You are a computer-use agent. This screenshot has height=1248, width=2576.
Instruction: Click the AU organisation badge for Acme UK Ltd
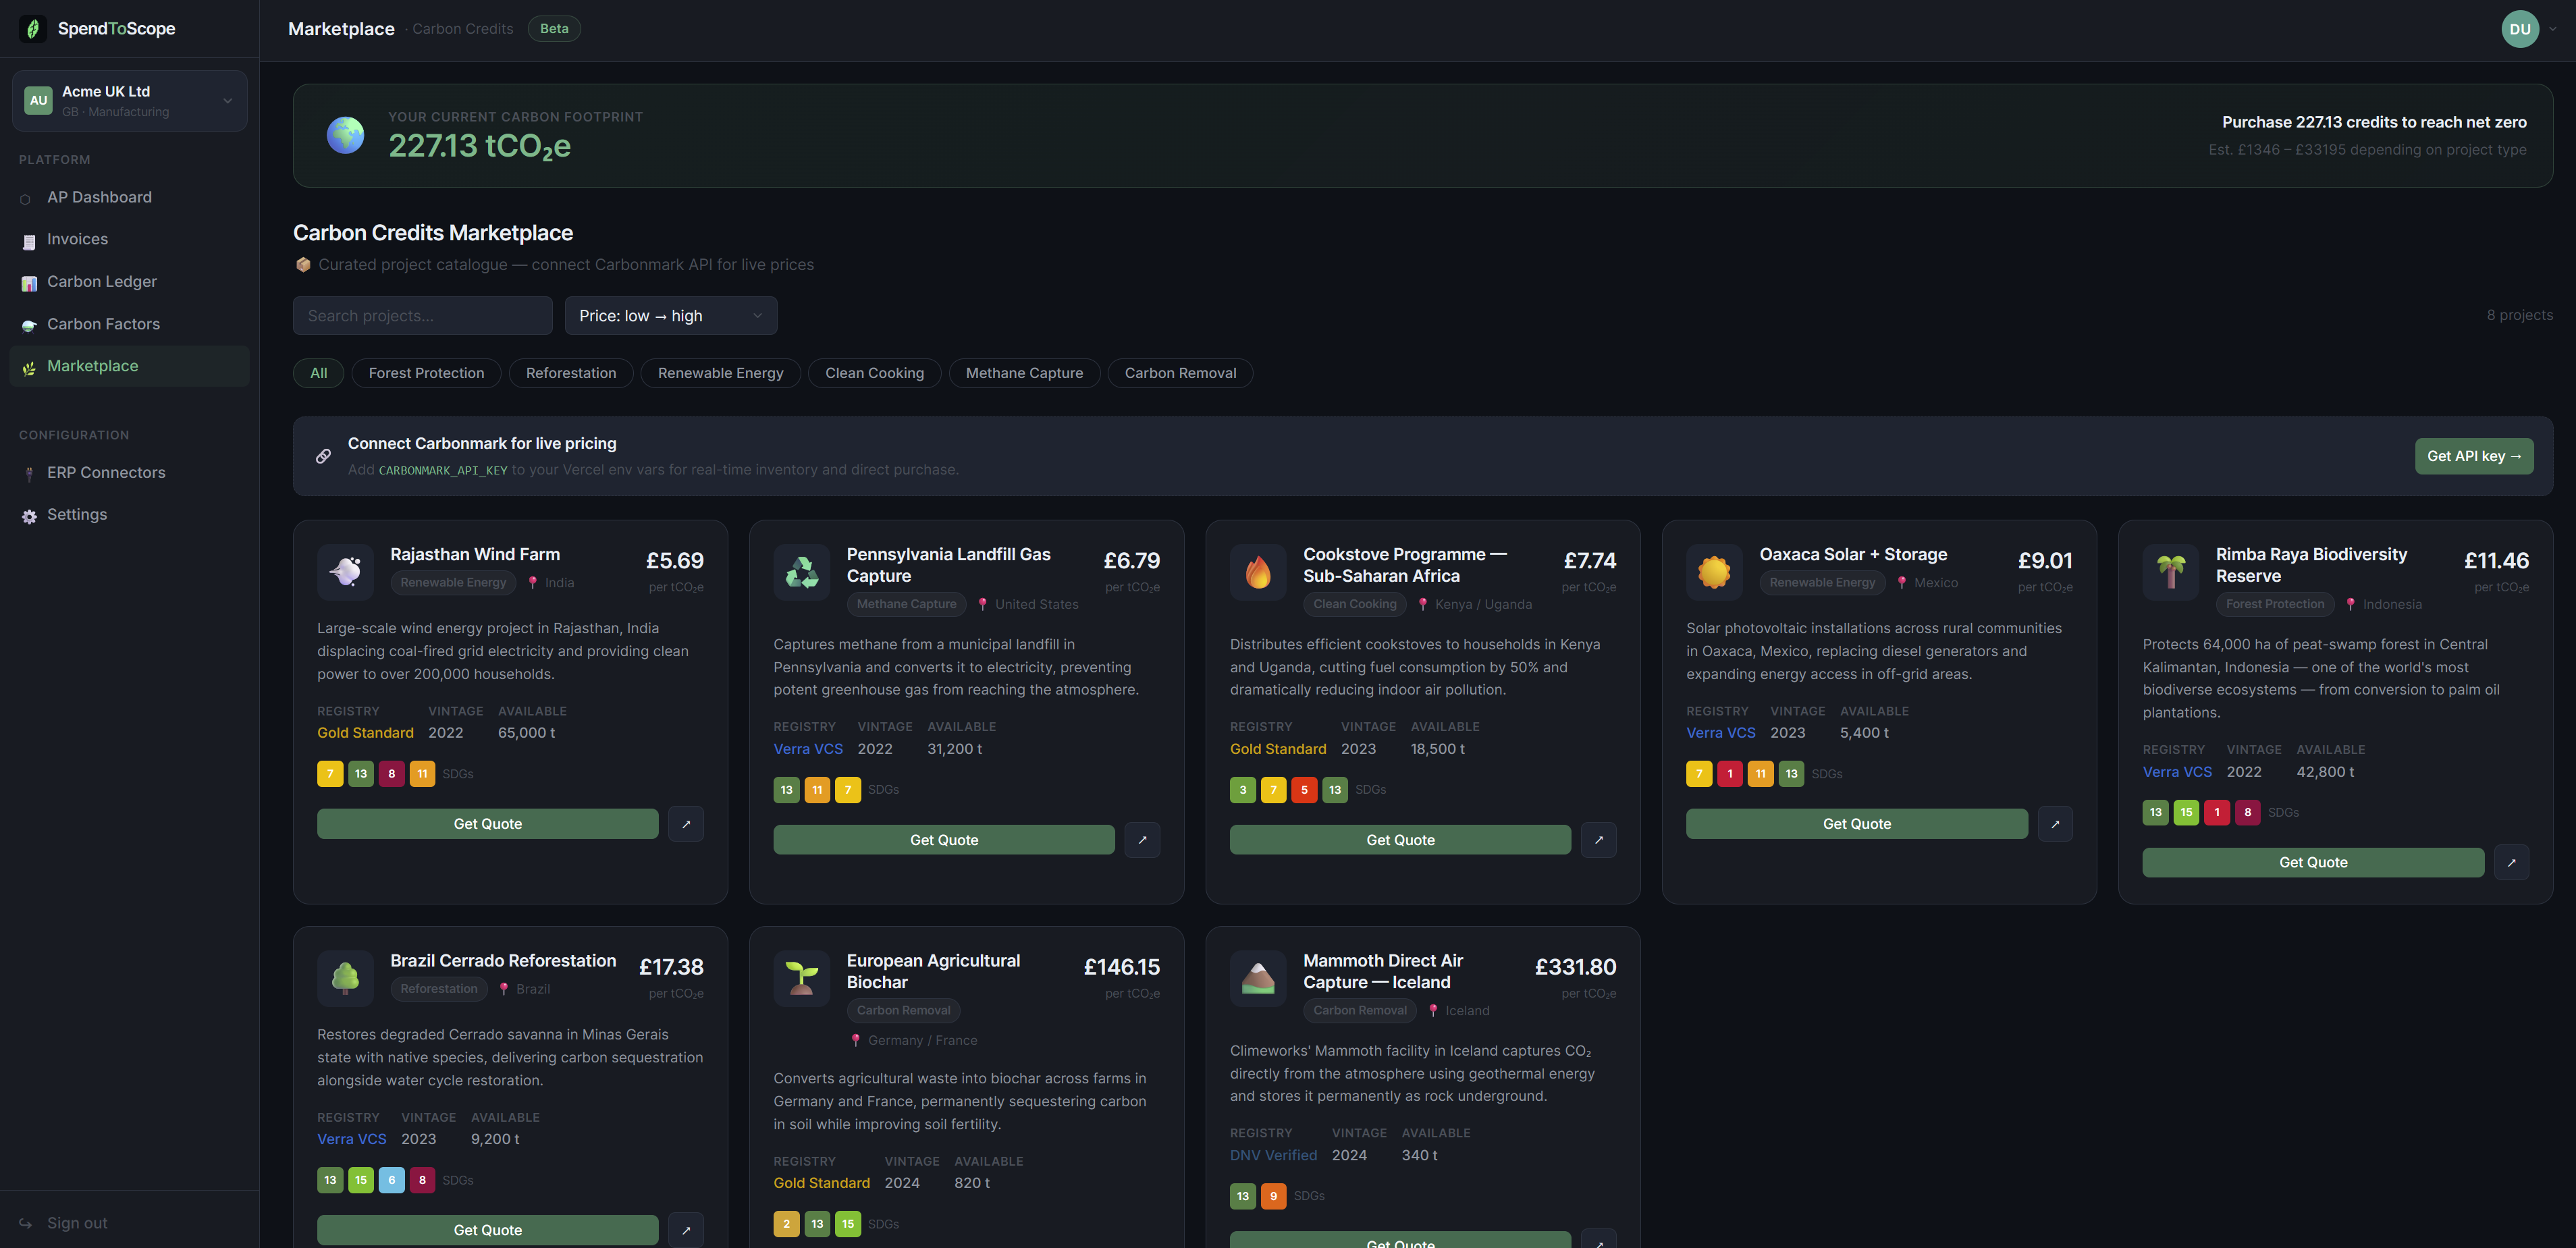(x=38, y=100)
